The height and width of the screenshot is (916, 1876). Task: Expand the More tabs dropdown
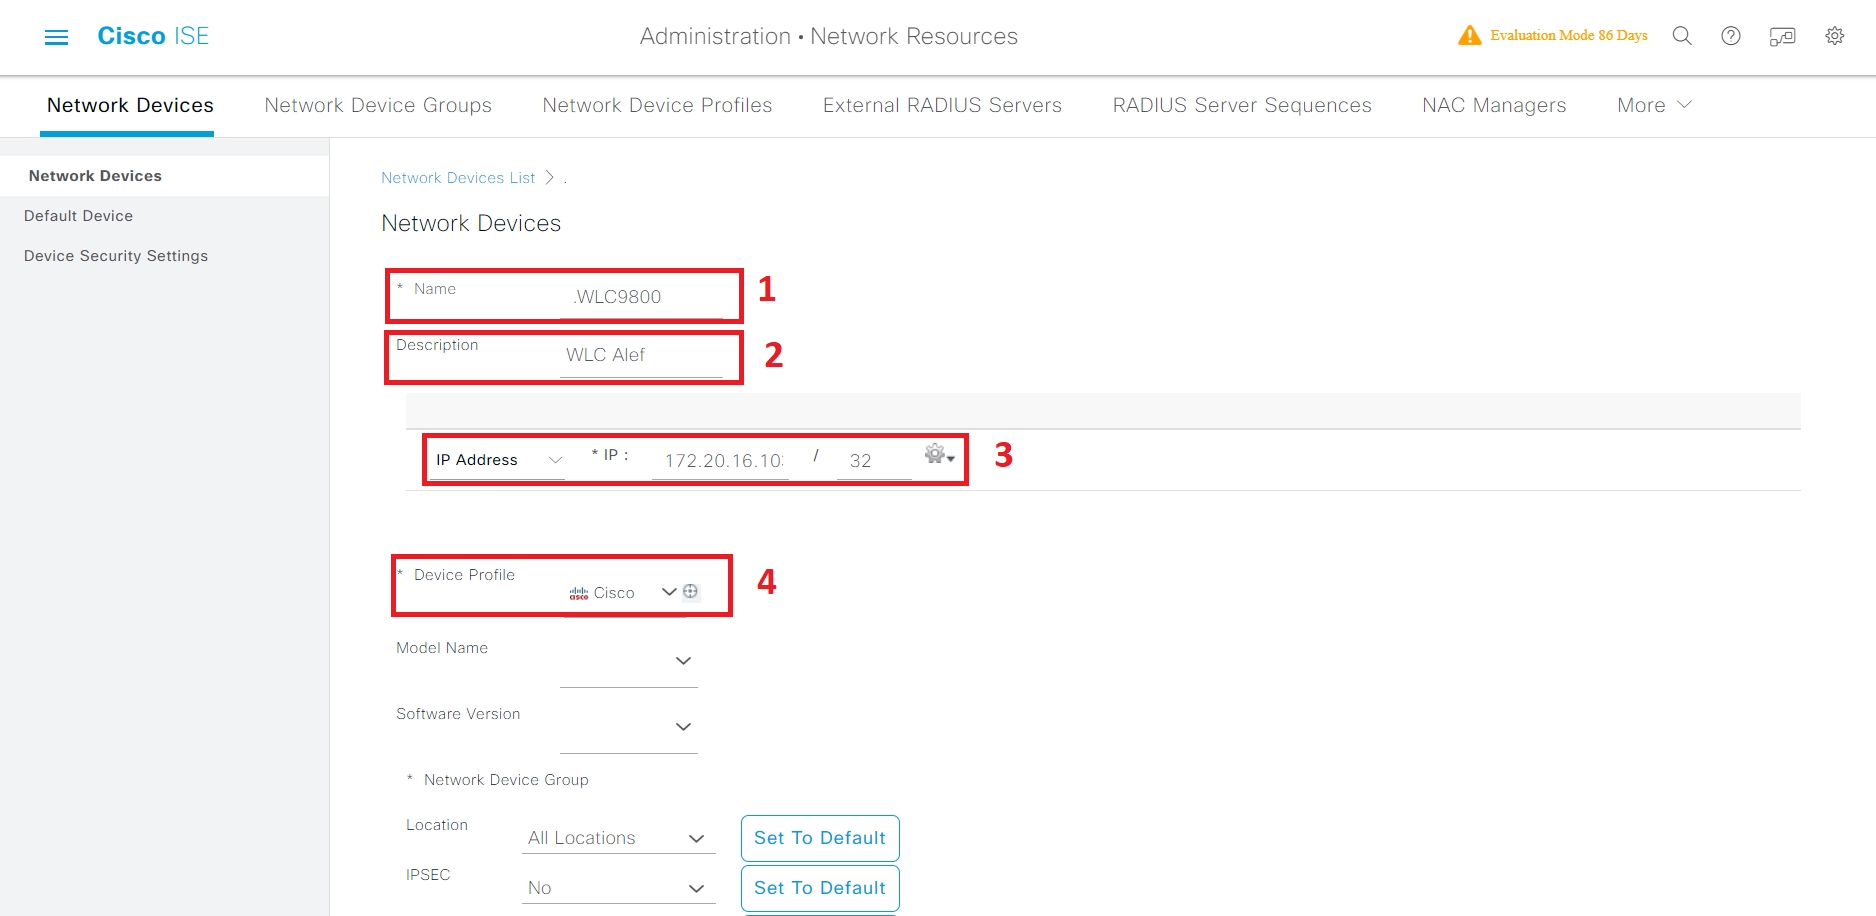(1654, 105)
